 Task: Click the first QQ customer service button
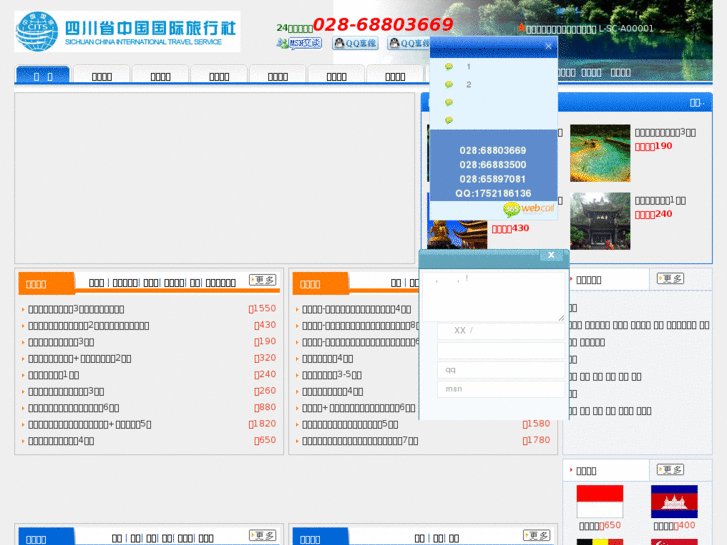coord(355,44)
